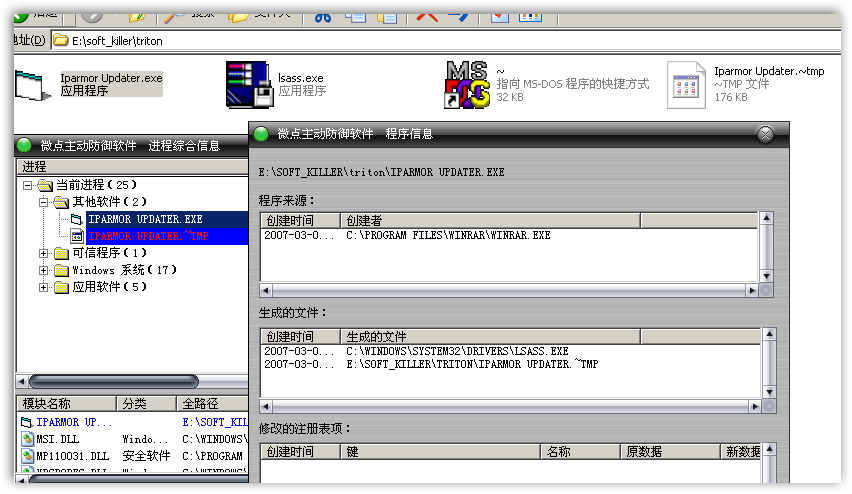Select the WINRAR.EXE creator row

tap(509, 235)
